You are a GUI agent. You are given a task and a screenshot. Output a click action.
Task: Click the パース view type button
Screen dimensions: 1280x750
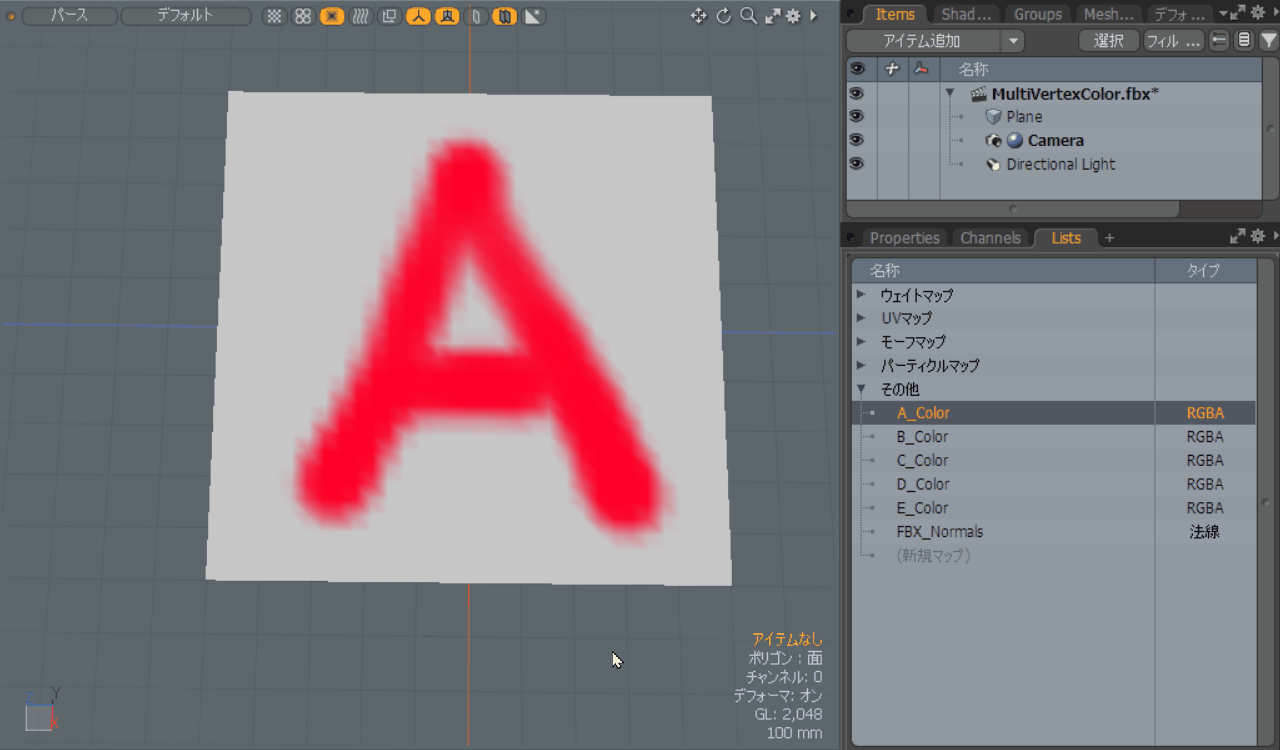[x=69, y=16]
